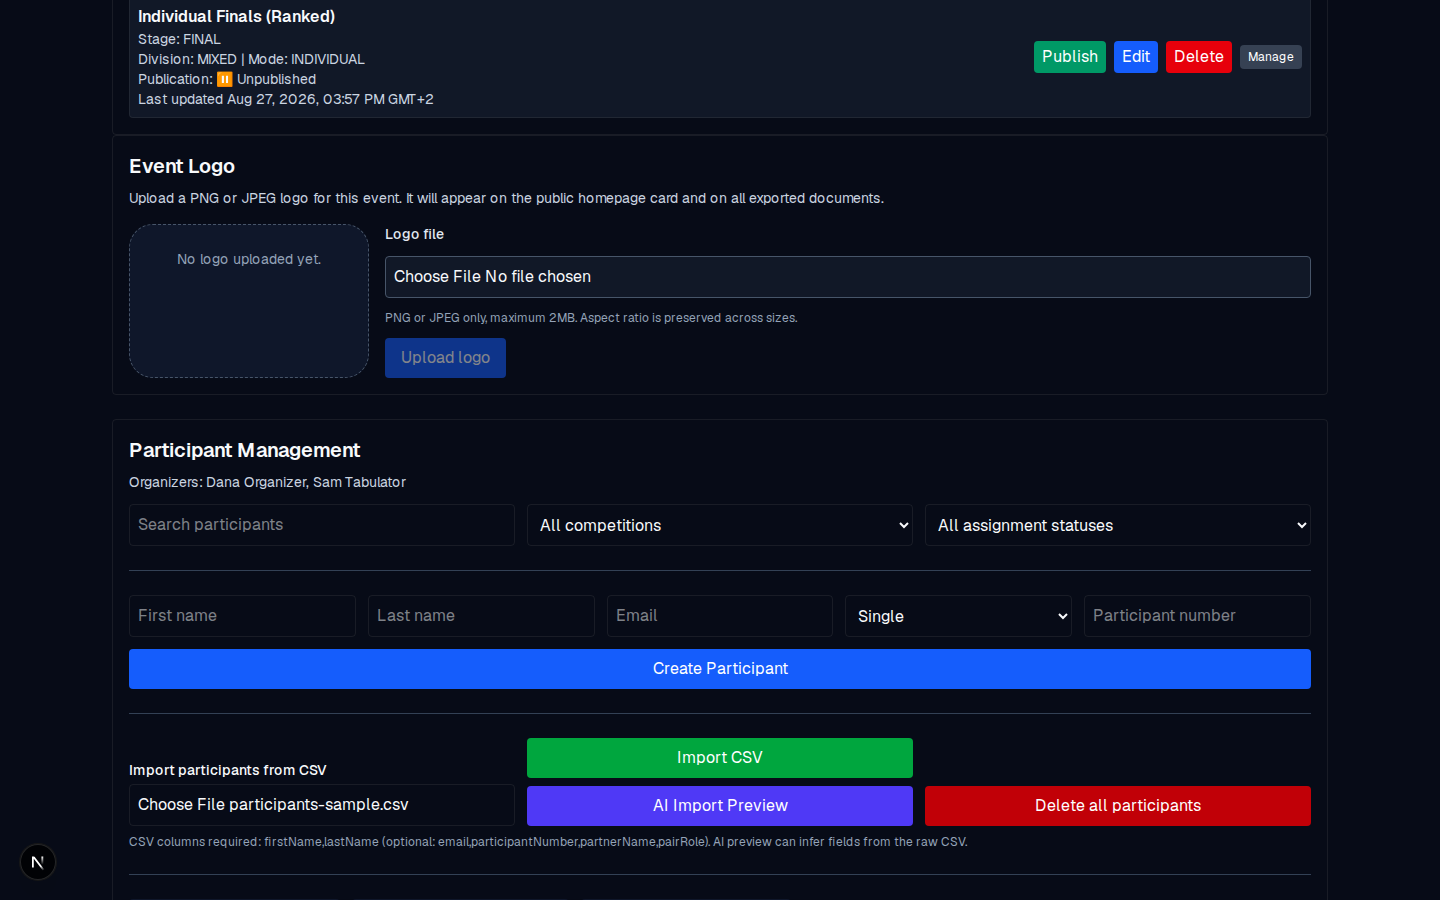Image resolution: width=1440 pixels, height=900 pixels.
Task: Focus the Search participants field
Action: 322,525
